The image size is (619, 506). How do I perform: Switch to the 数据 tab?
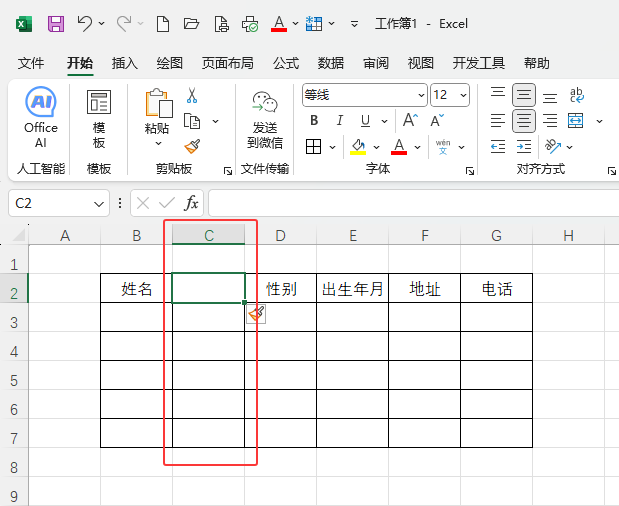tap(331, 63)
